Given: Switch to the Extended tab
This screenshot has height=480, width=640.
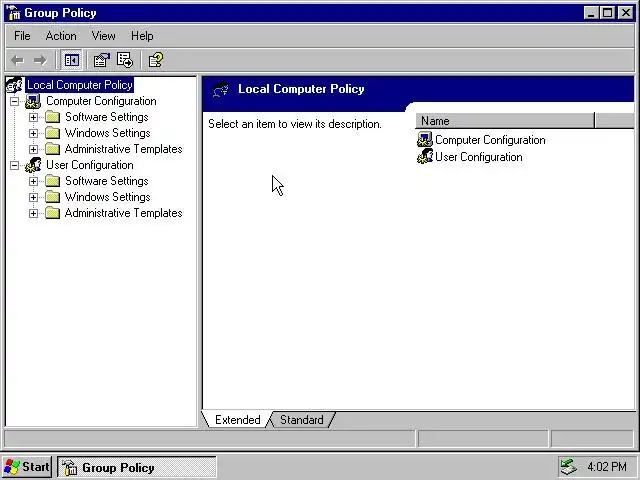Looking at the screenshot, I should (x=238, y=420).
